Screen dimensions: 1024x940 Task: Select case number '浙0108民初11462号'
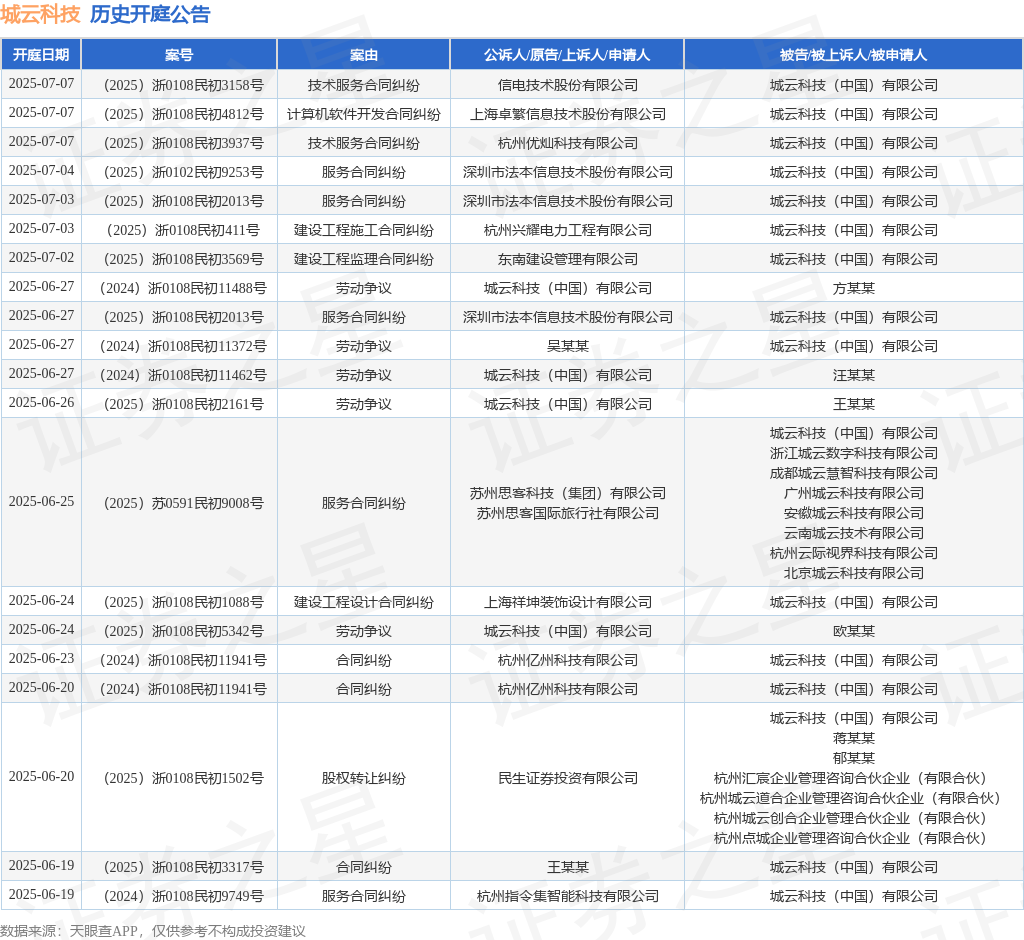208,376
